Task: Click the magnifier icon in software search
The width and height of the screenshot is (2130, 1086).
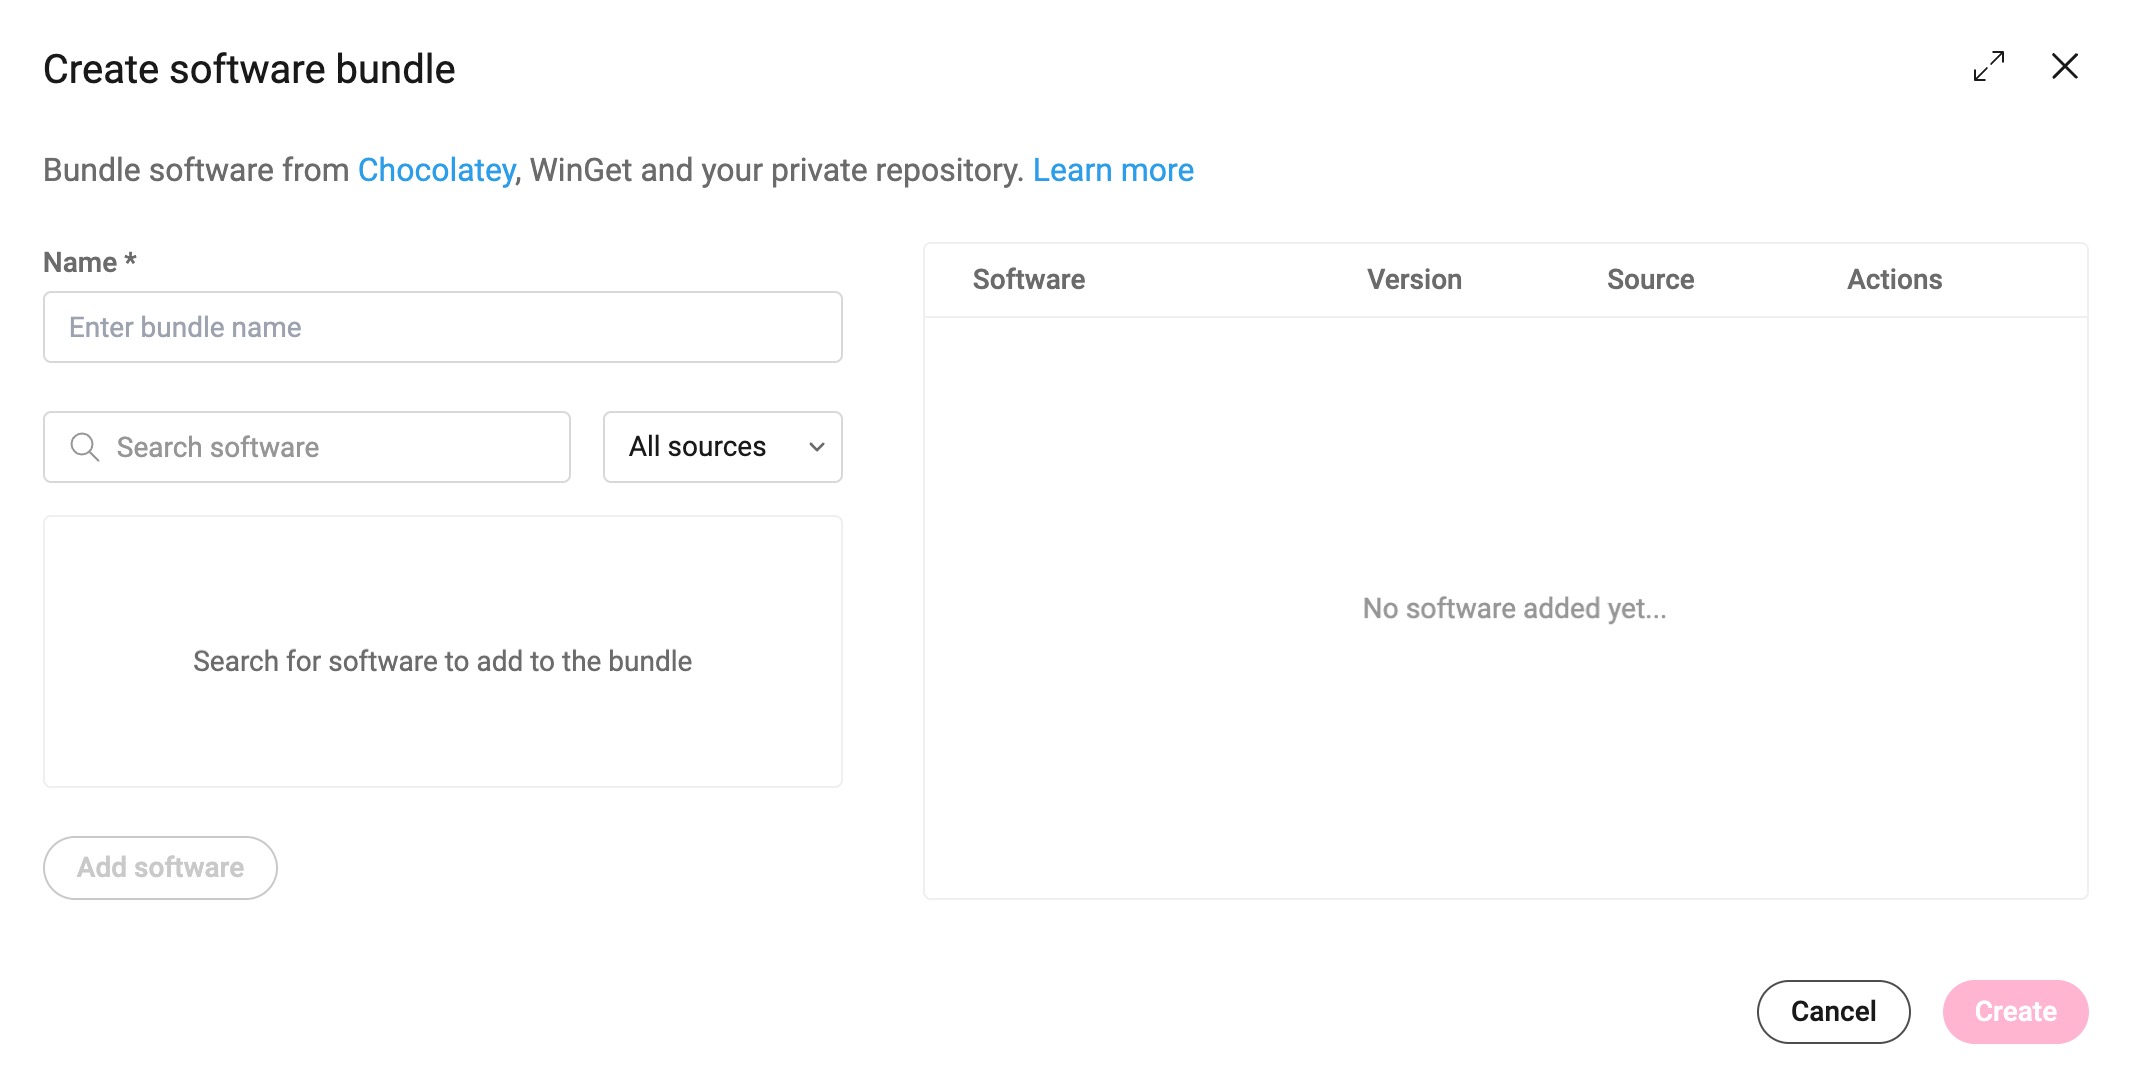Action: (85, 447)
